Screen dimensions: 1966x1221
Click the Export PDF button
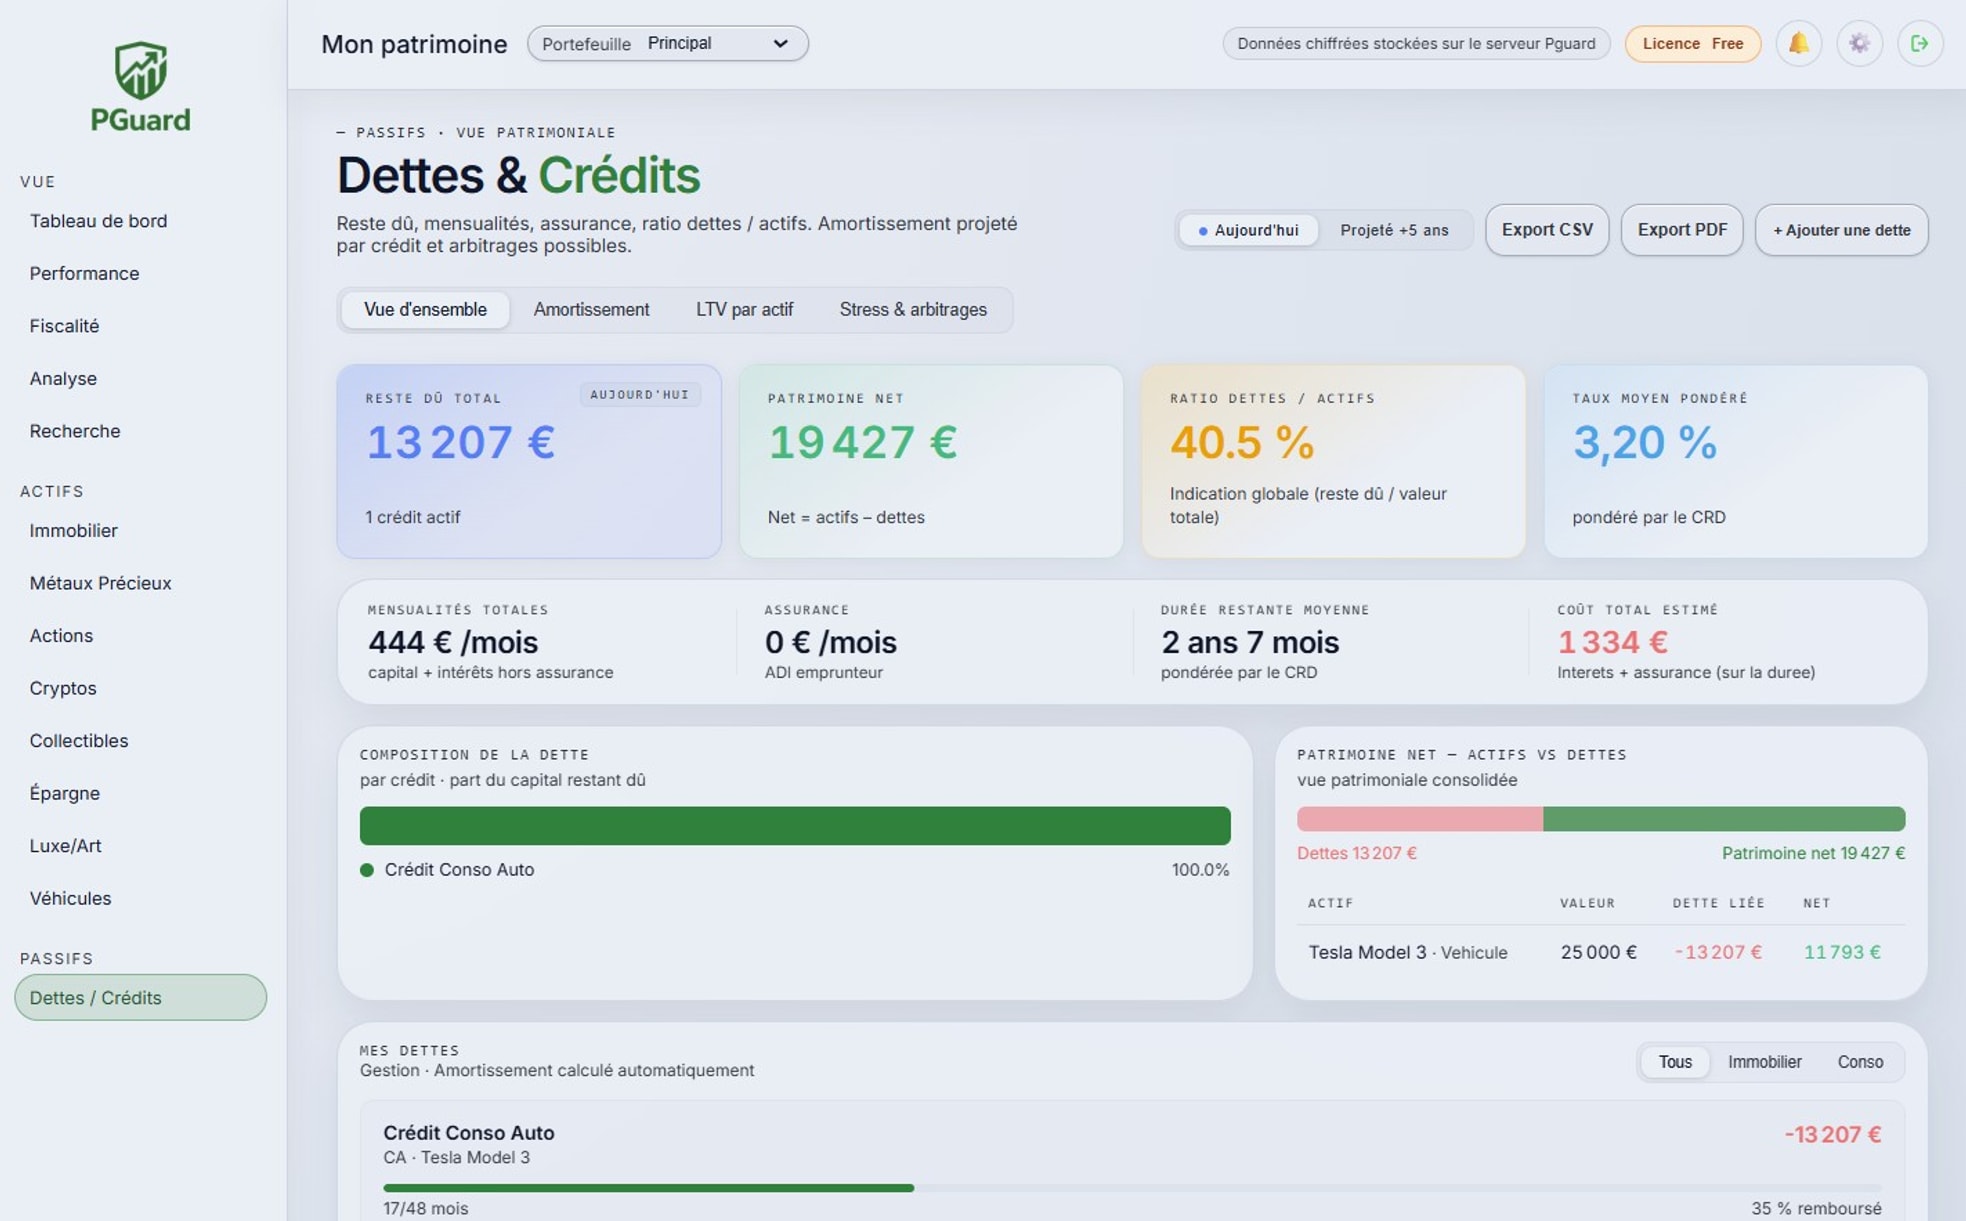1682,230
